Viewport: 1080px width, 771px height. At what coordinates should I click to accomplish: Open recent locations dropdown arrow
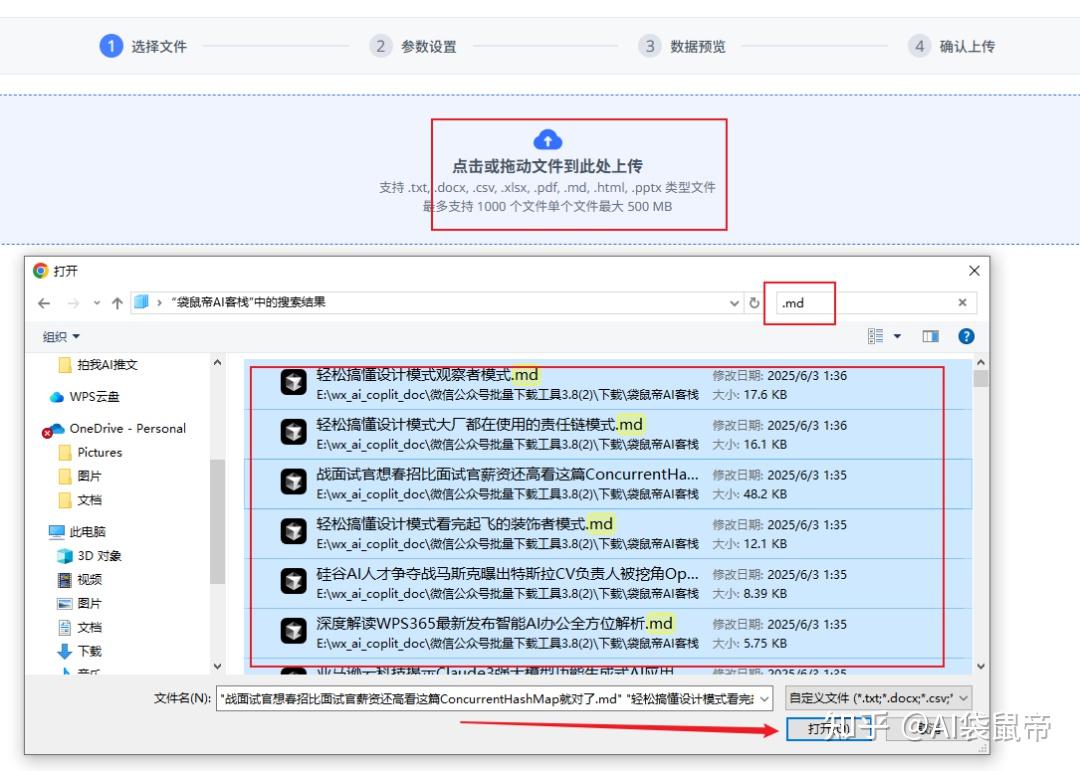tap(96, 302)
